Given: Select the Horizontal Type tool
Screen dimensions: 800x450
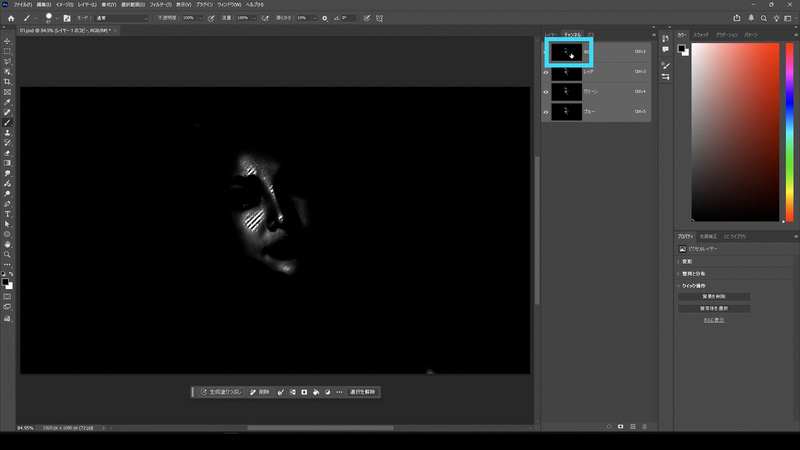Looking at the screenshot, I should (8, 213).
